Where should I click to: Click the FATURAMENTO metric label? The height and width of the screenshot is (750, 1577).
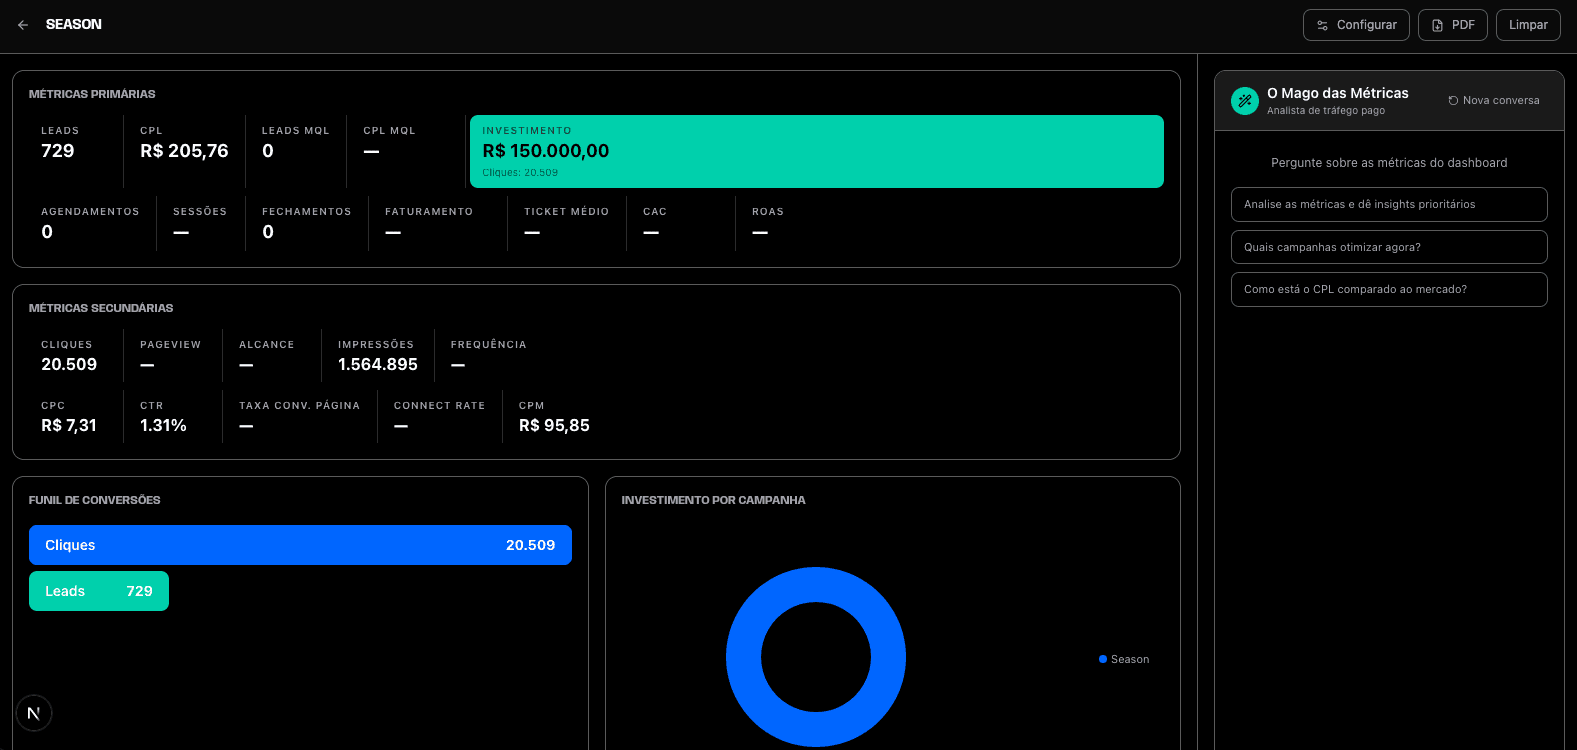[x=429, y=212]
